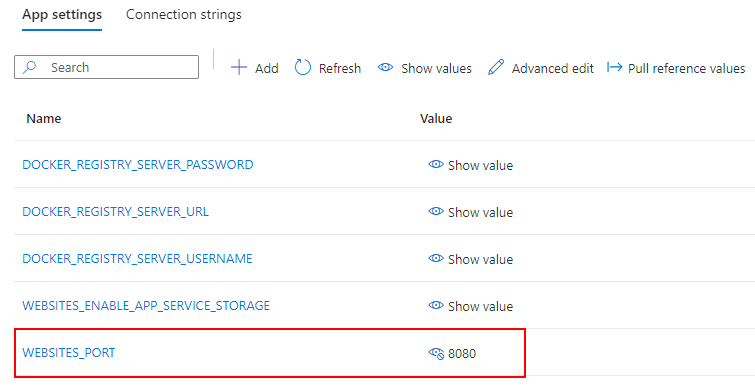The image size is (755, 387).
Task: Click the Value column header
Action: coord(436,118)
